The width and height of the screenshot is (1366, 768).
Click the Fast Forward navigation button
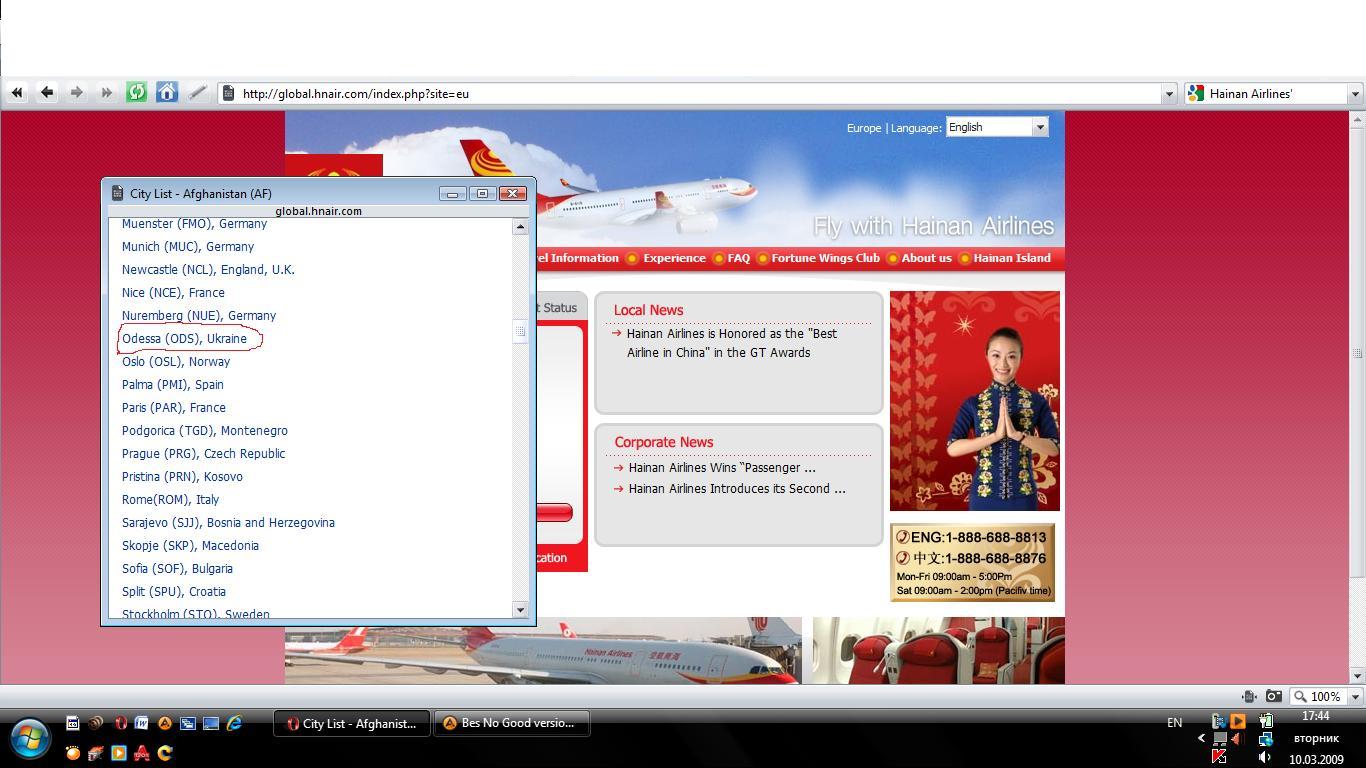pos(106,93)
